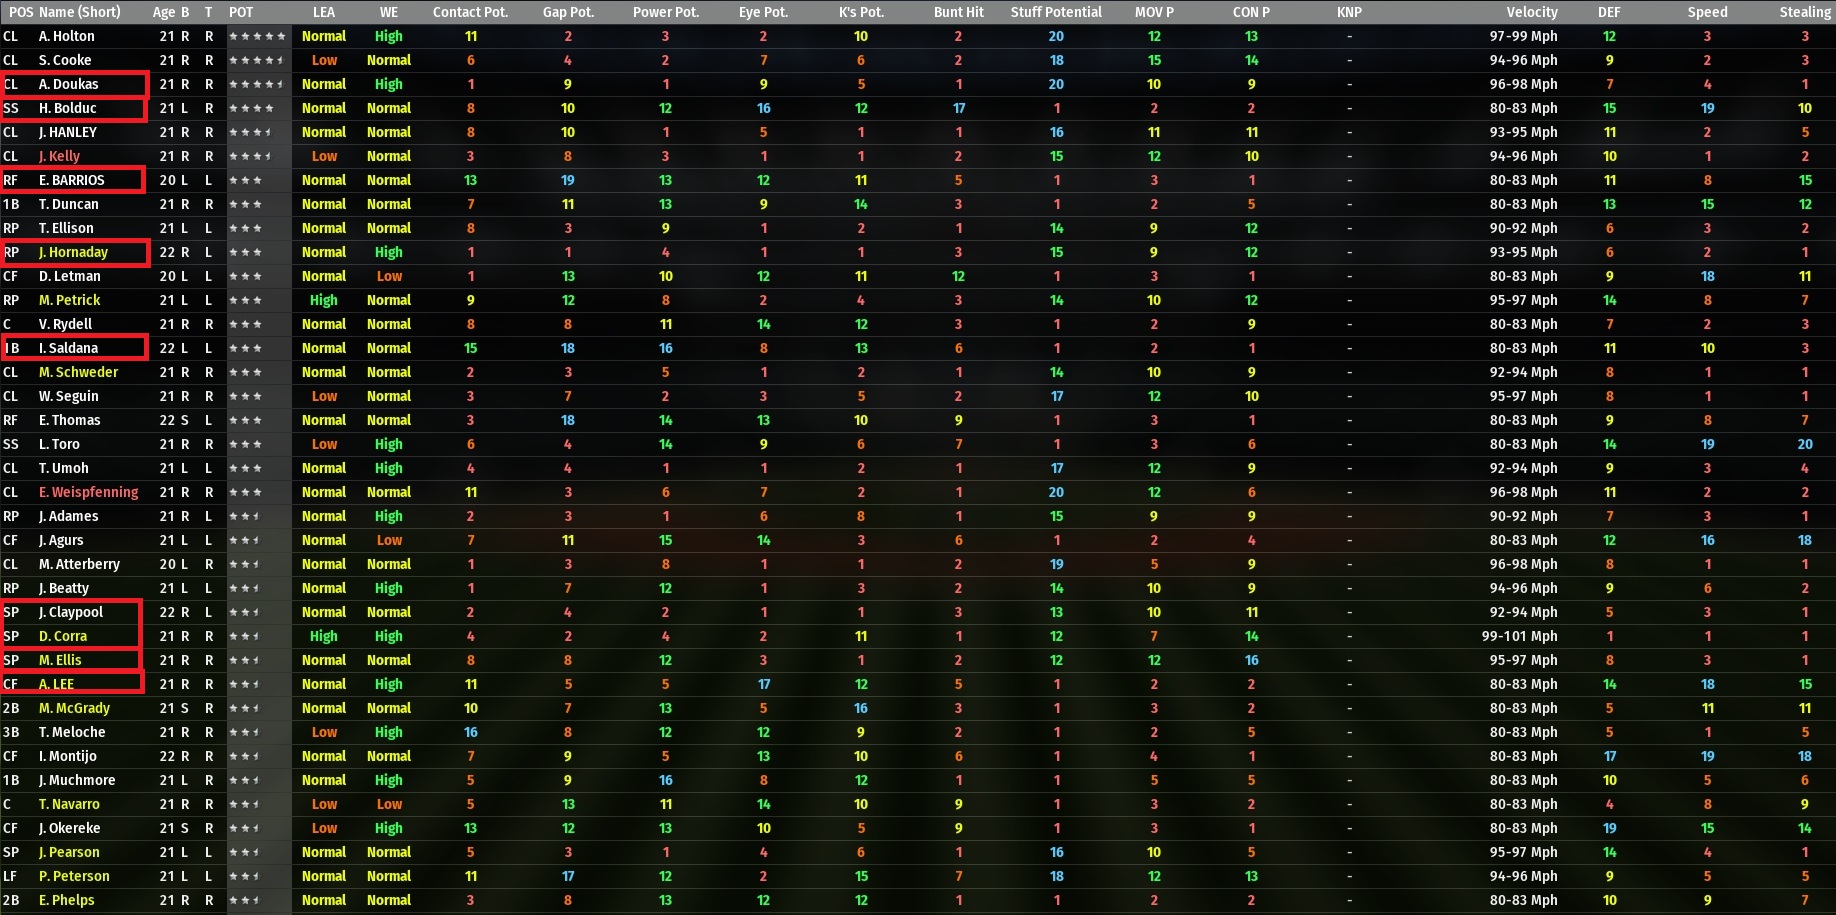Click the Stuff Potential column header

[x=1053, y=12]
